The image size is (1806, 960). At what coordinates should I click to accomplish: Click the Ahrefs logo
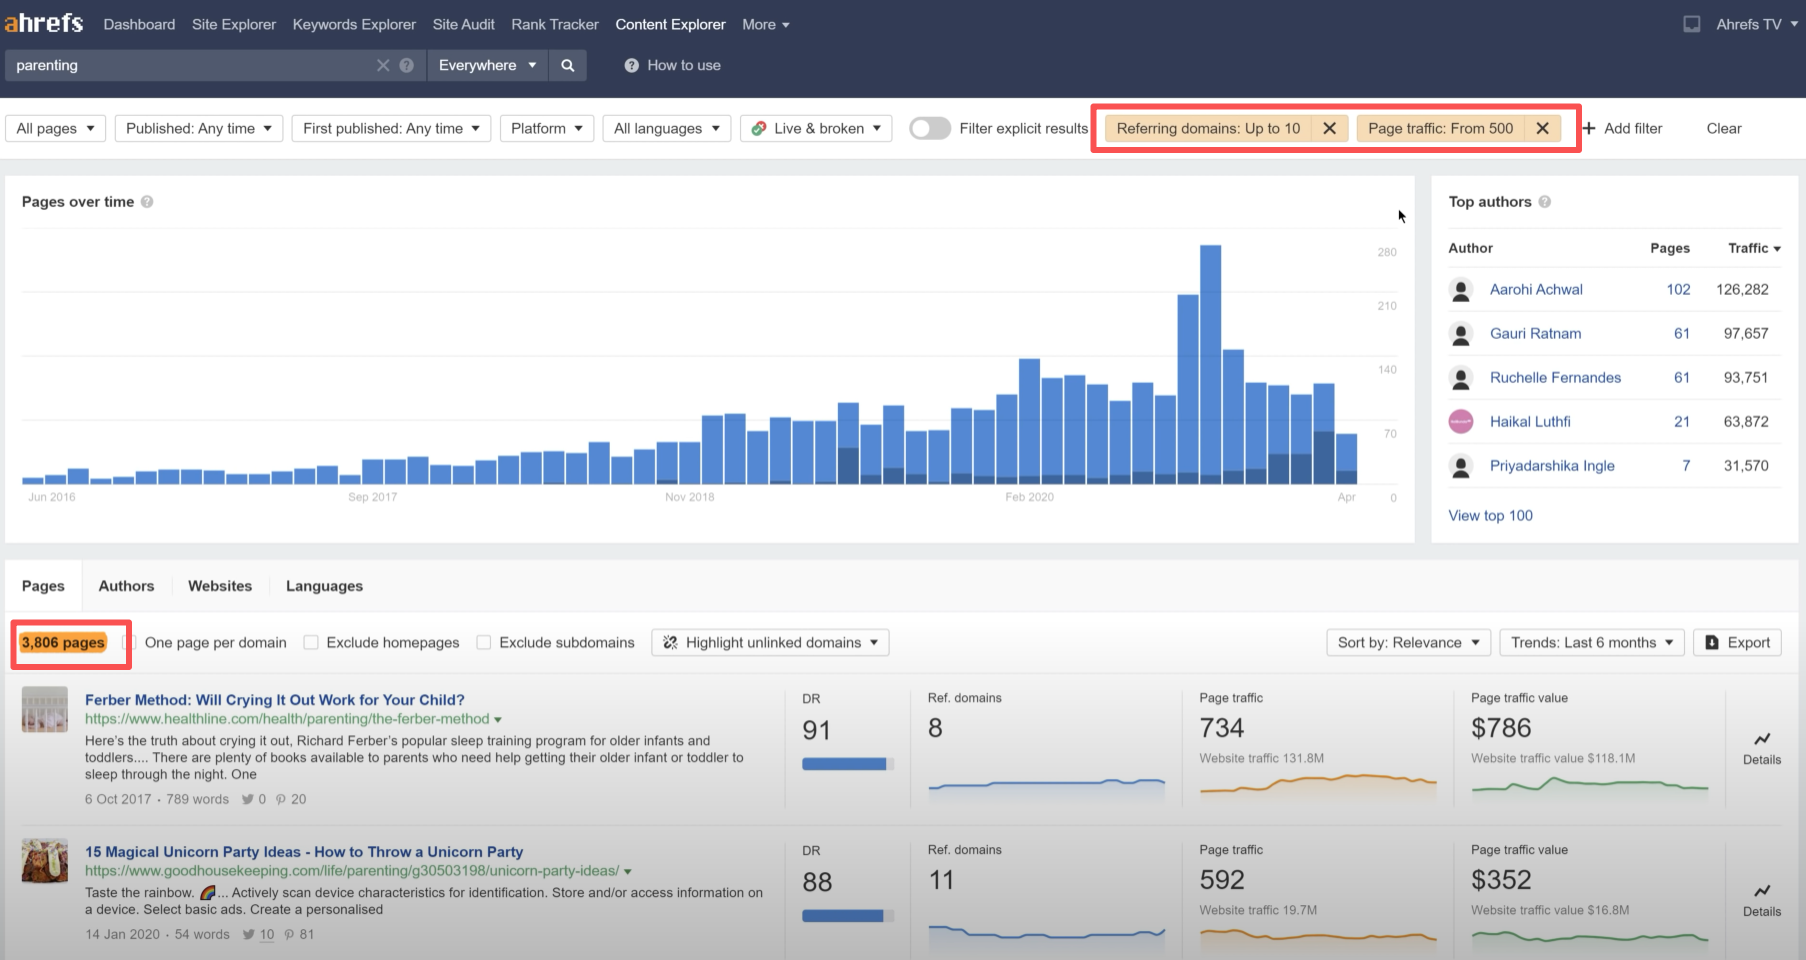44,22
